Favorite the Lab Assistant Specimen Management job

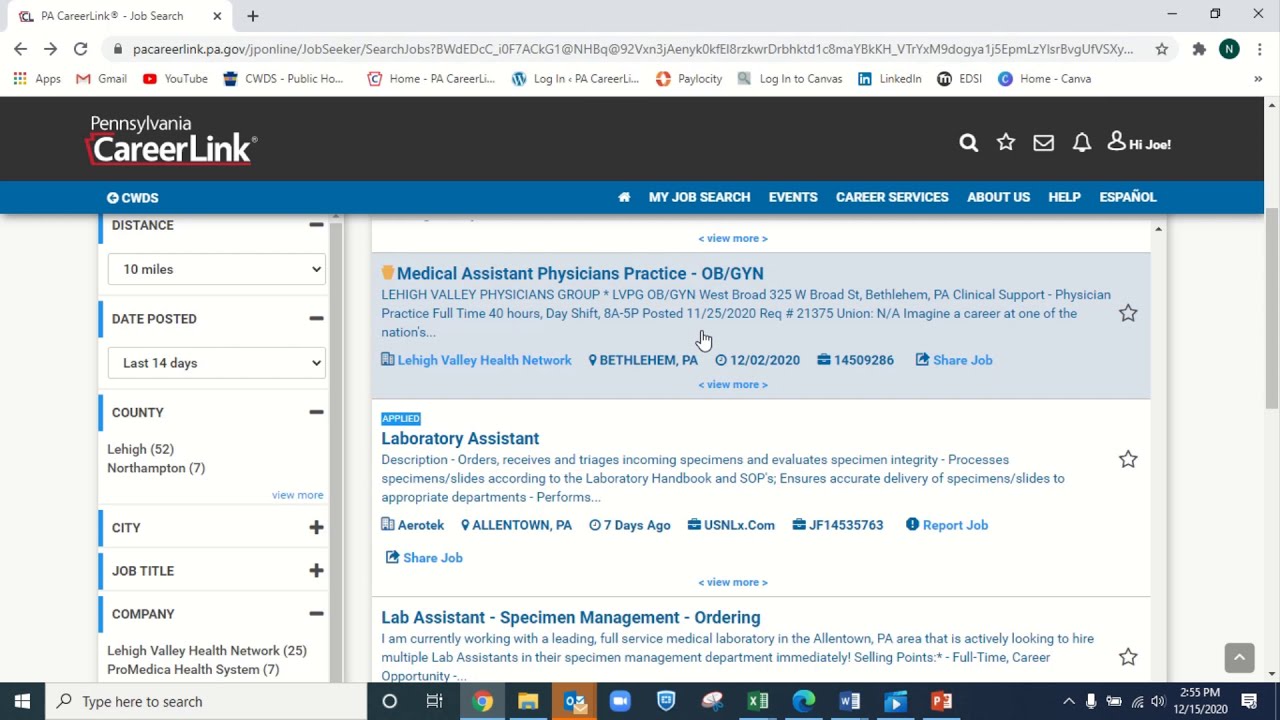[x=1128, y=657]
